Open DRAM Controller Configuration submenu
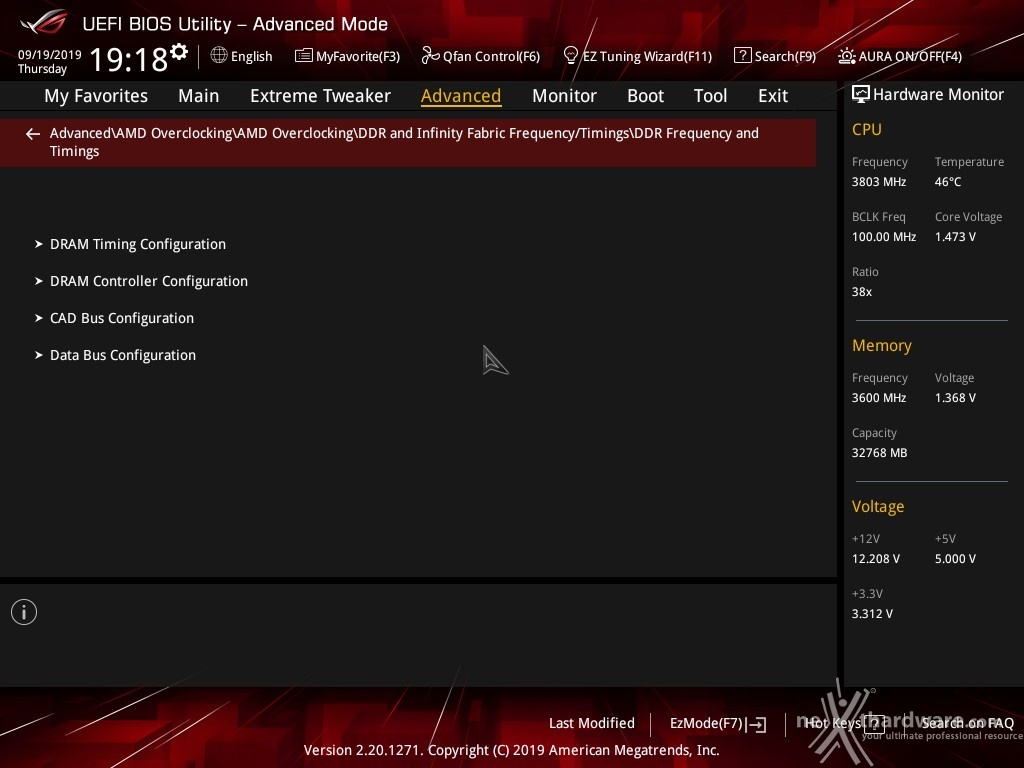 (149, 281)
